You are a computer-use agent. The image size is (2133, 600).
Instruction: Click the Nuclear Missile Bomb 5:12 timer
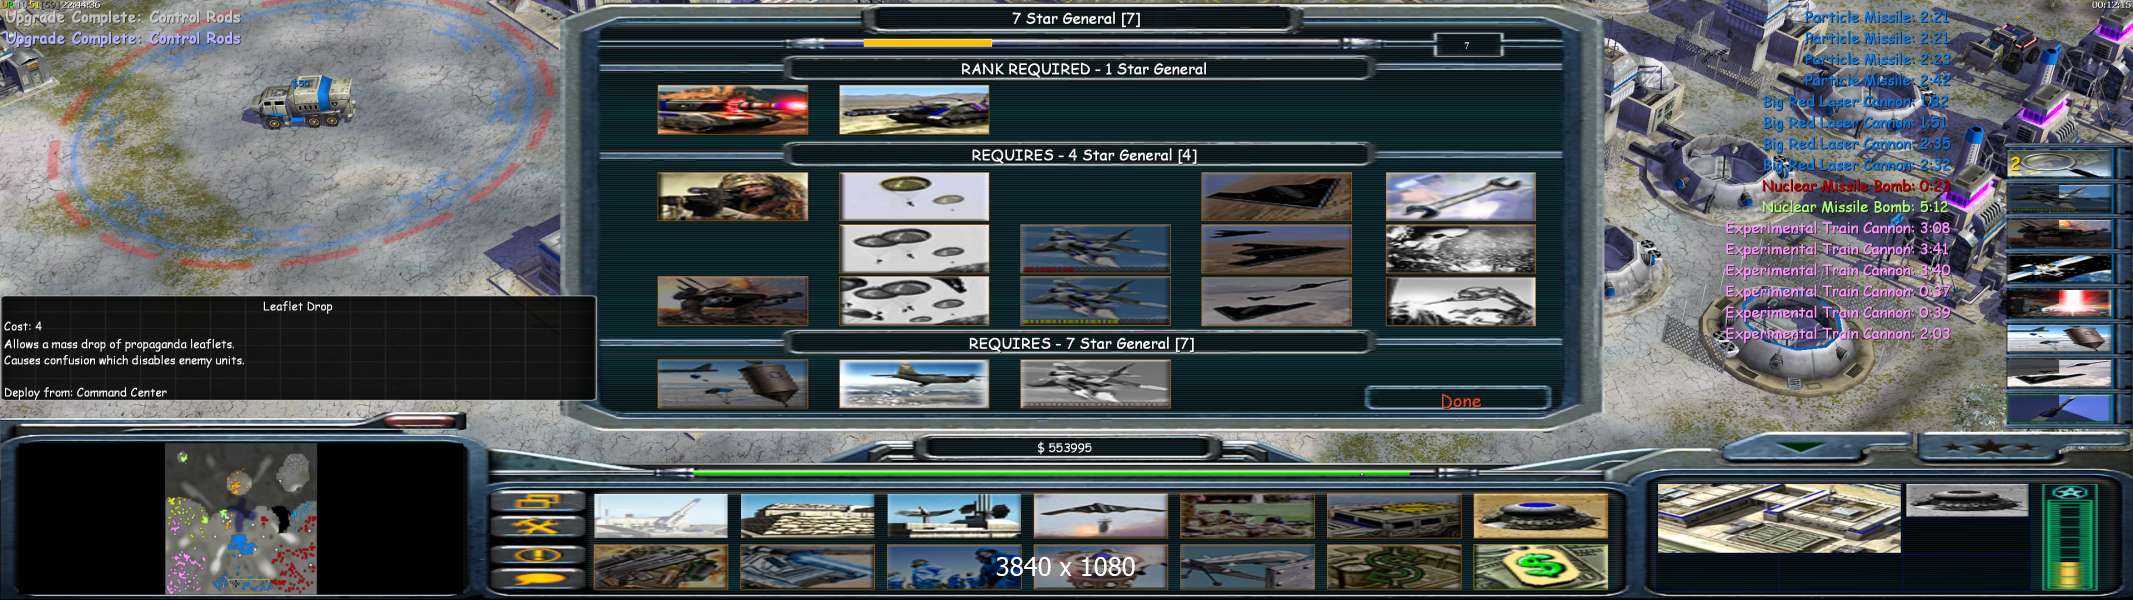[1854, 207]
